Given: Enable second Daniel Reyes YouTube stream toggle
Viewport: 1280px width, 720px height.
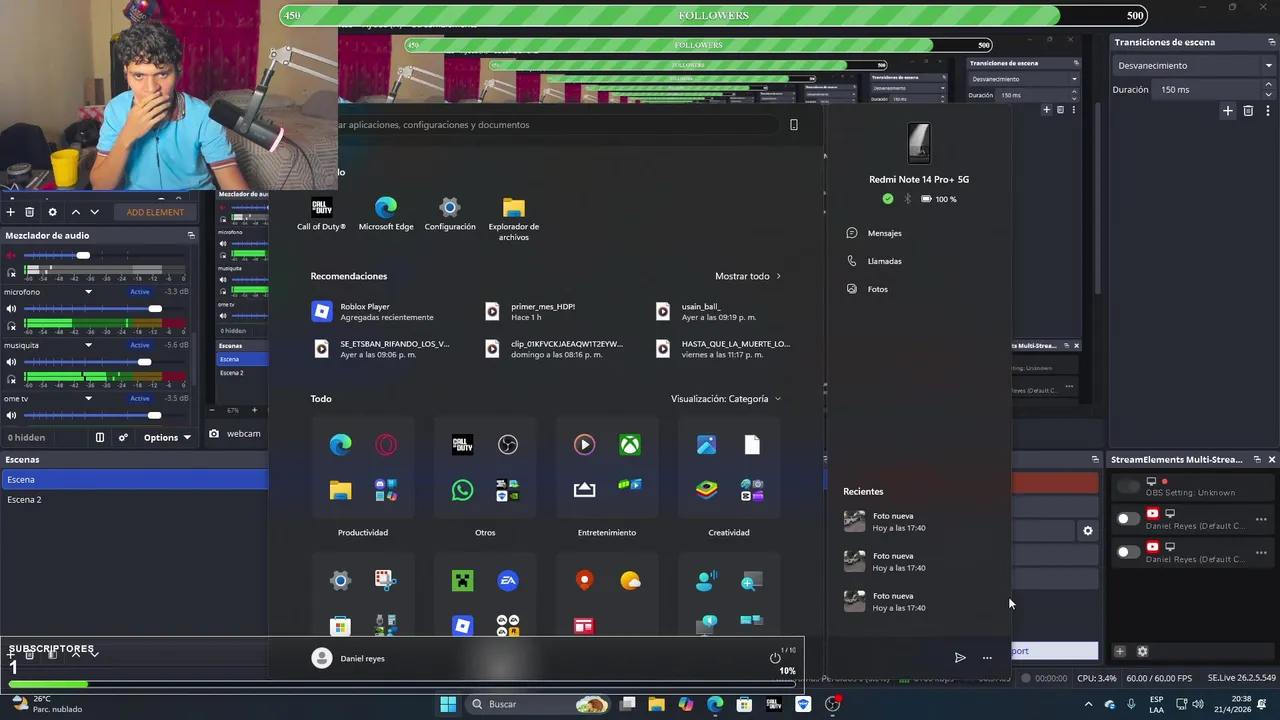Looking at the screenshot, I should tap(1128, 552).
